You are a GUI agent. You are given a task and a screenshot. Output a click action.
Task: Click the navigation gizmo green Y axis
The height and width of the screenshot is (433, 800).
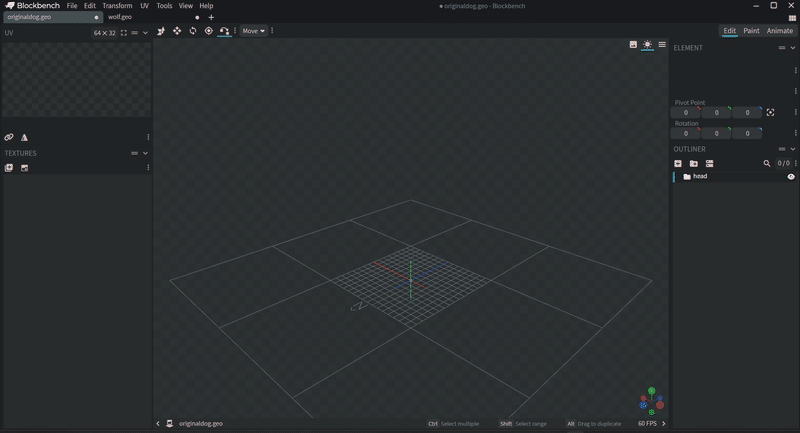652,391
